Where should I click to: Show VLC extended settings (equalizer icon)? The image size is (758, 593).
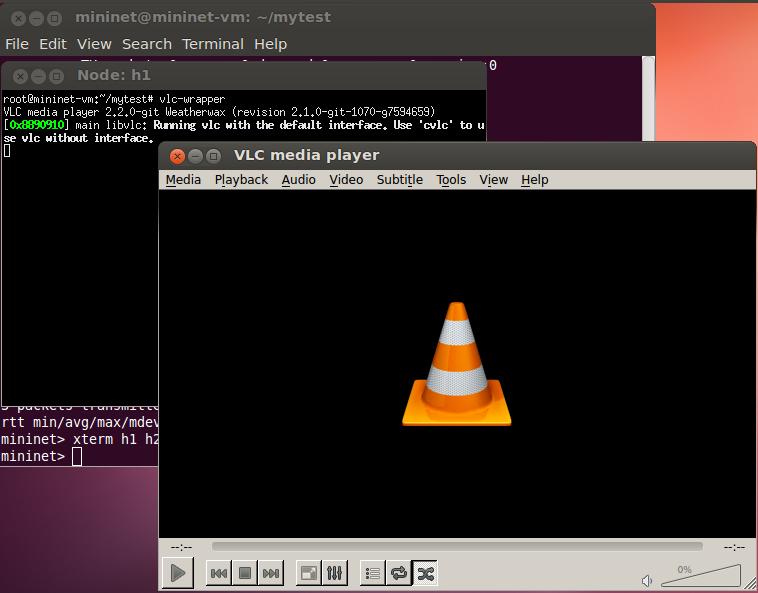click(x=335, y=573)
